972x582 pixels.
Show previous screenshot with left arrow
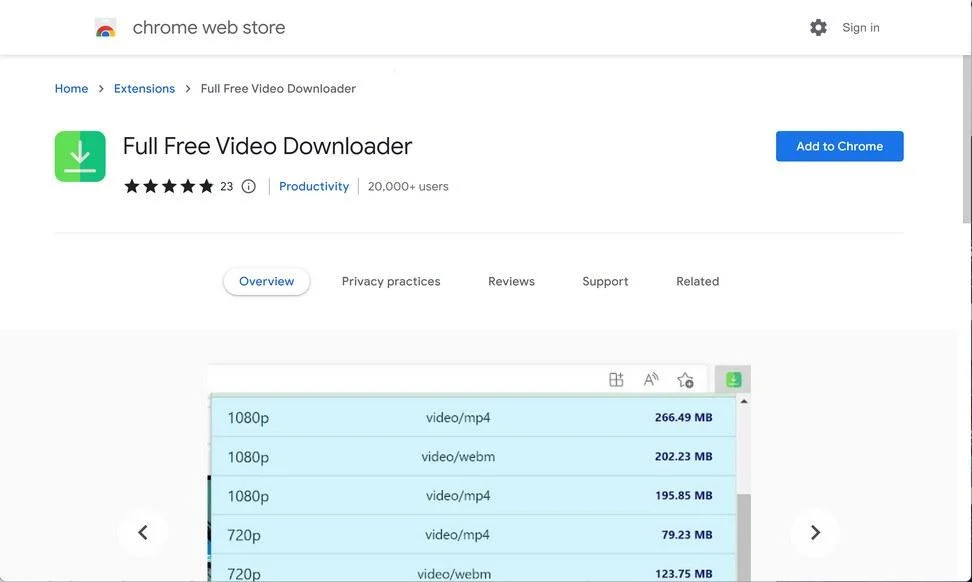[143, 532]
